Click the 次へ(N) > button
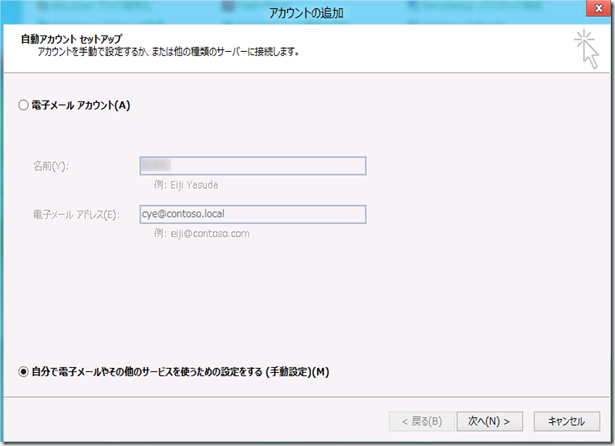The height and width of the screenshot is (446, 615). coord(489,421)
